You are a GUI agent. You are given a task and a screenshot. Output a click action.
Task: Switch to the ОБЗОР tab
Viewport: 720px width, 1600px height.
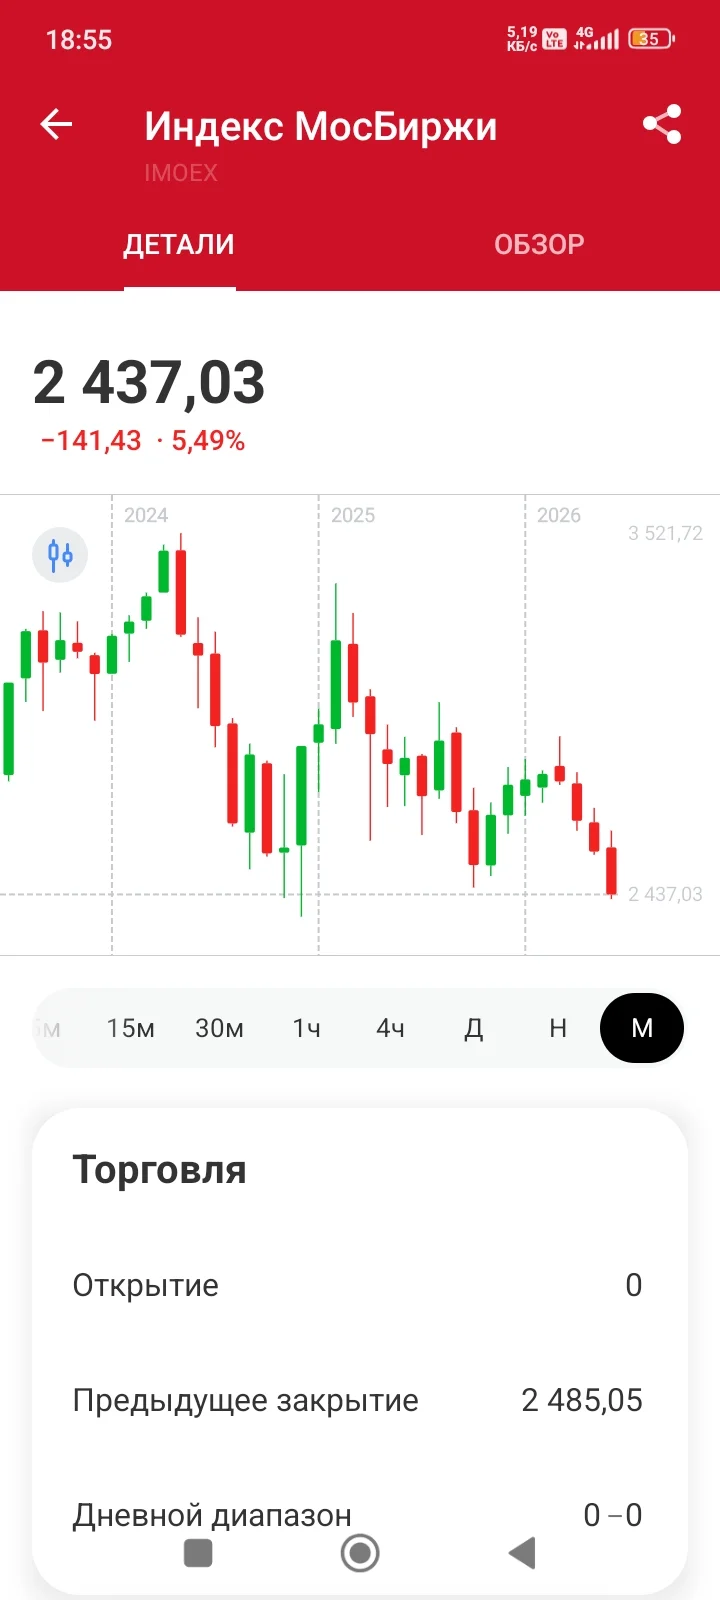pyautogui.click(x=539, y=245)
